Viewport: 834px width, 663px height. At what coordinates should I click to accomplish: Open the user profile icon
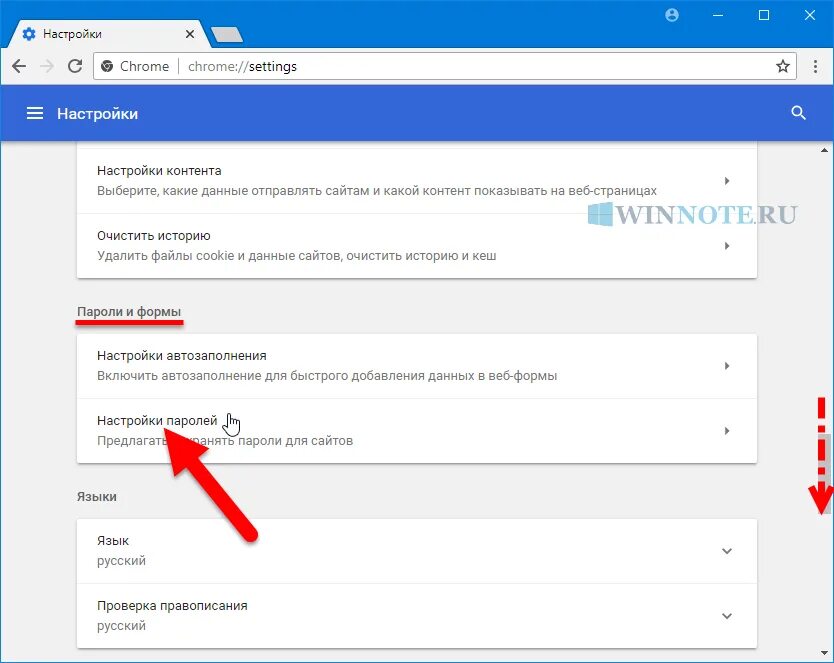672,15
